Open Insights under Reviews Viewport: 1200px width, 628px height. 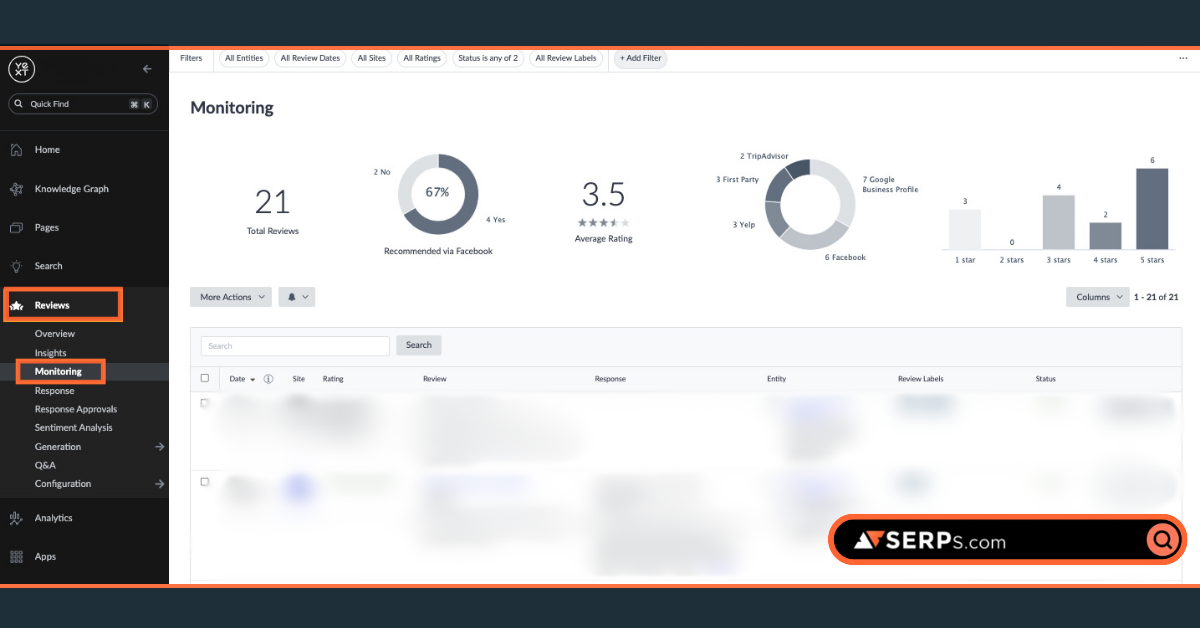(51, 353)
